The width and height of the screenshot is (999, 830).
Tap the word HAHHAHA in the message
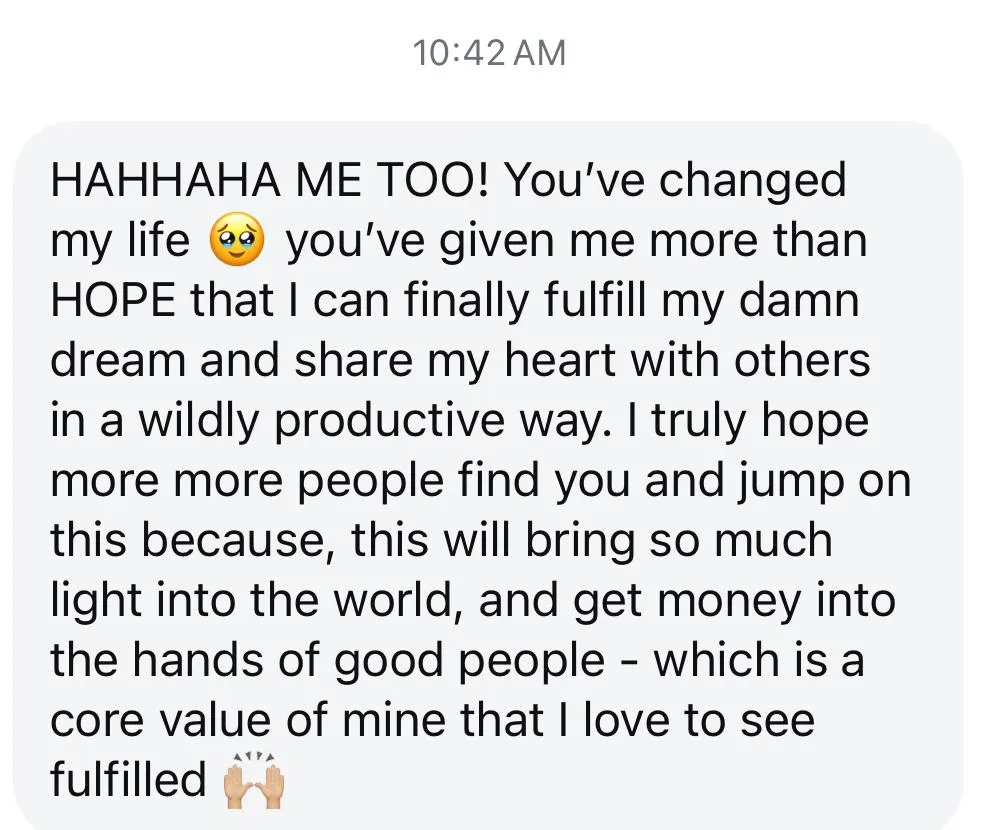(165, 180)
